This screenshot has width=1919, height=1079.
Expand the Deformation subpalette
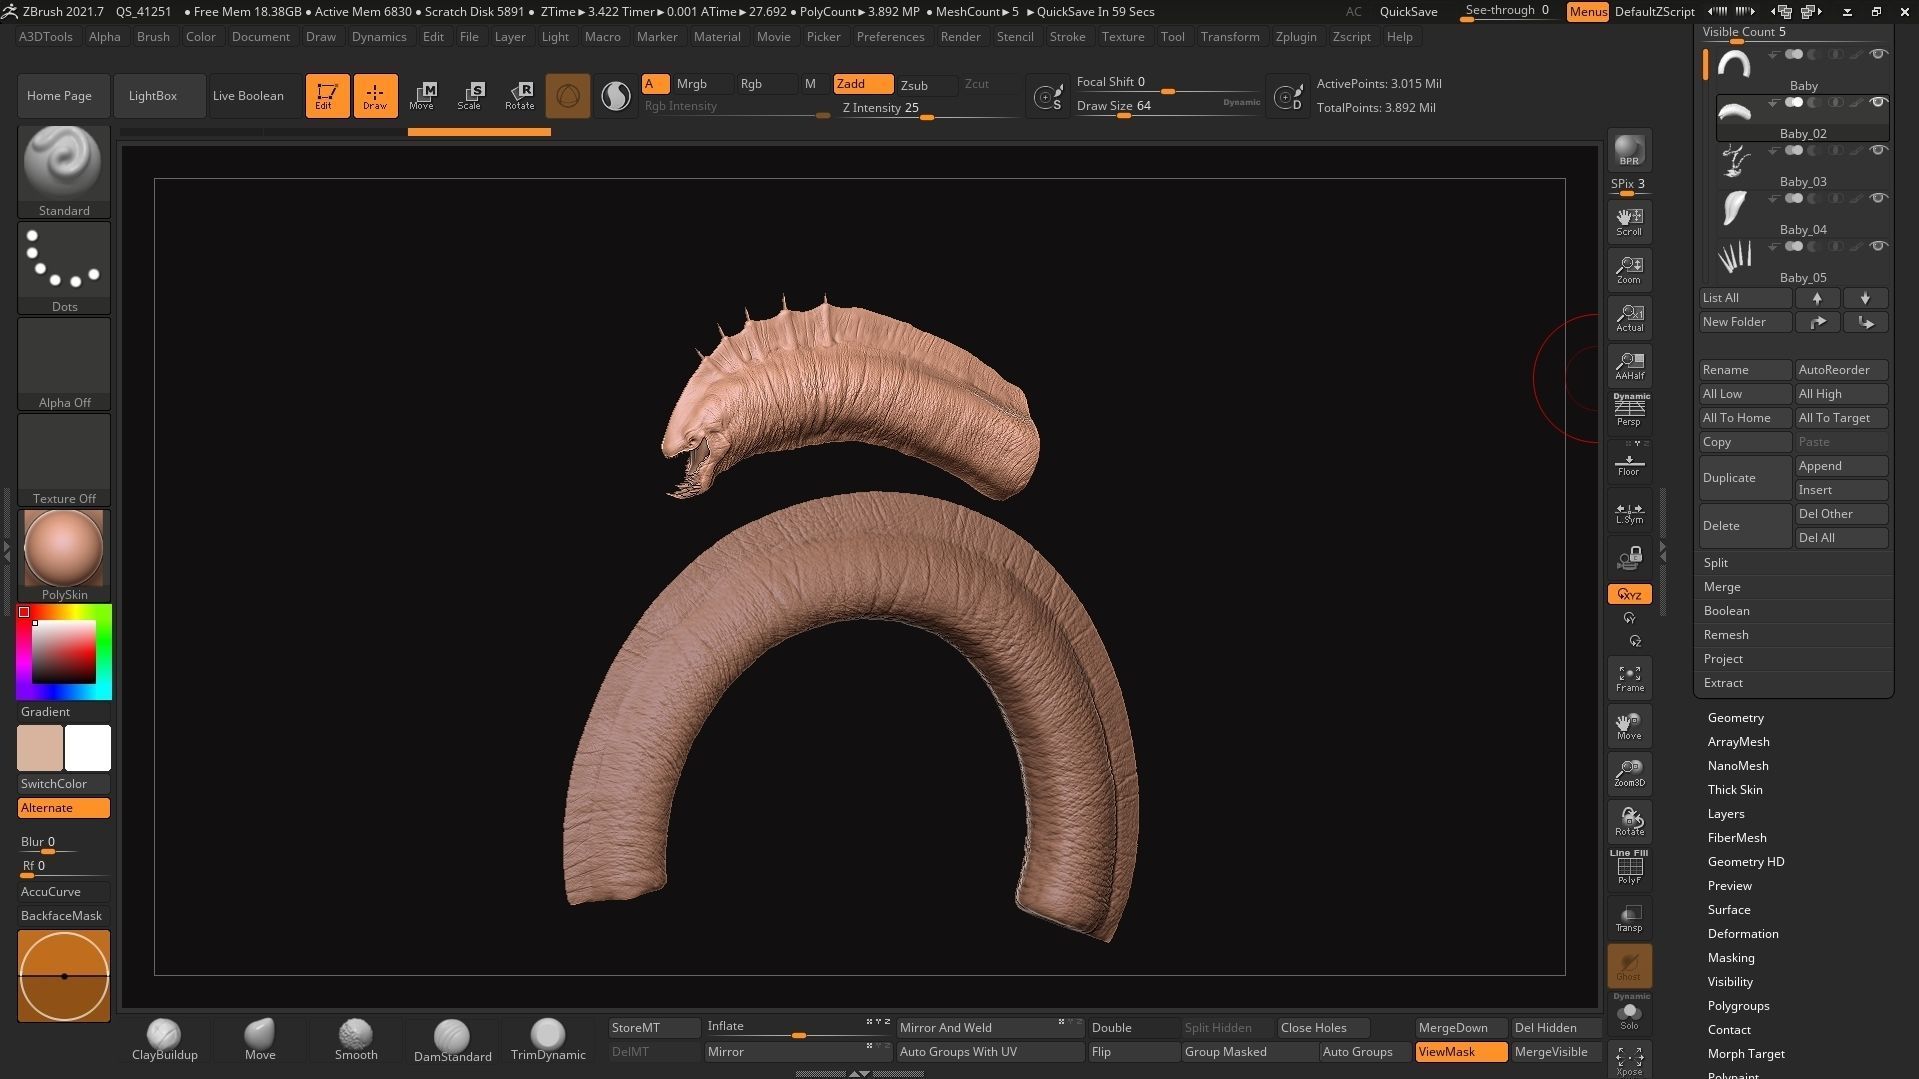(x=1742, y=934)
